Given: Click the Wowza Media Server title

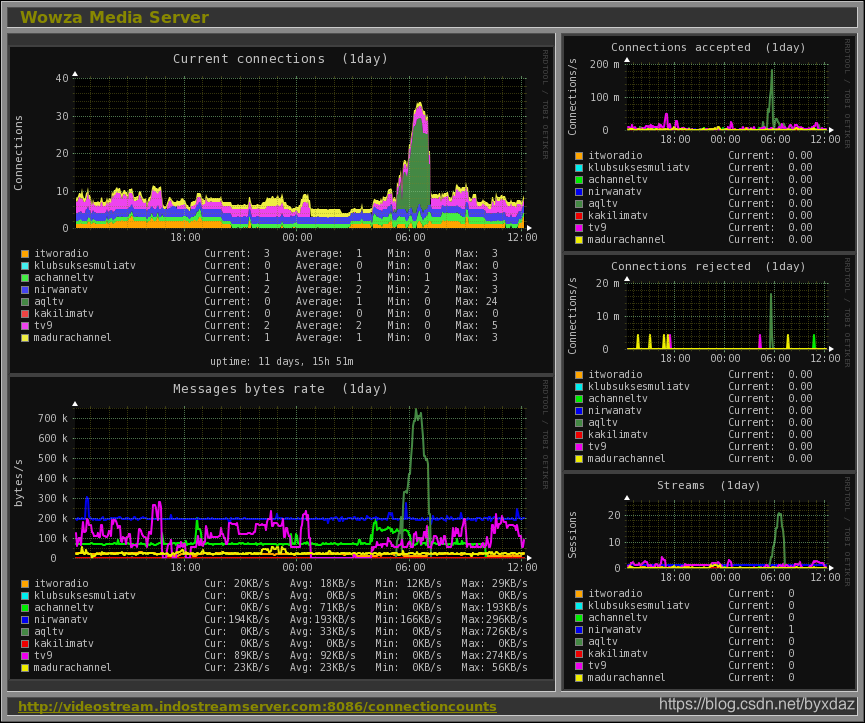Looking at the screenshot, I should 115,17.
